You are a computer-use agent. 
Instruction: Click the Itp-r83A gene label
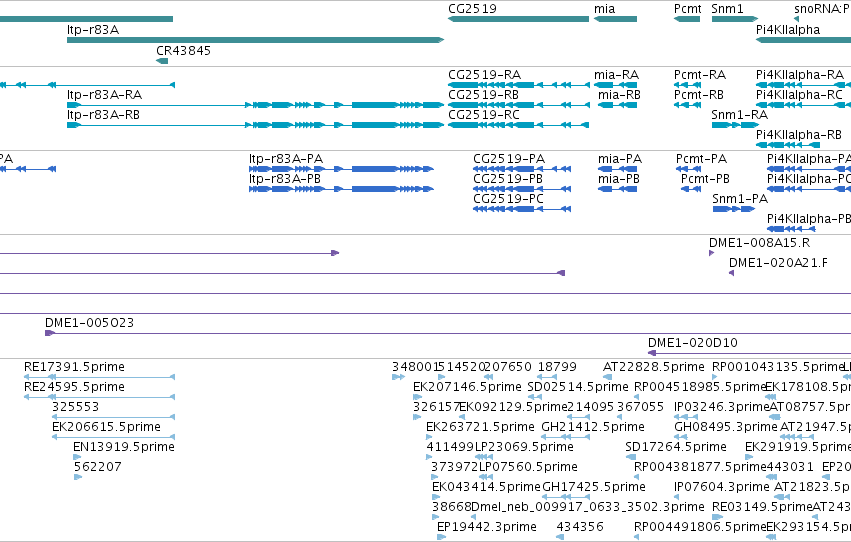coord(93,29)
